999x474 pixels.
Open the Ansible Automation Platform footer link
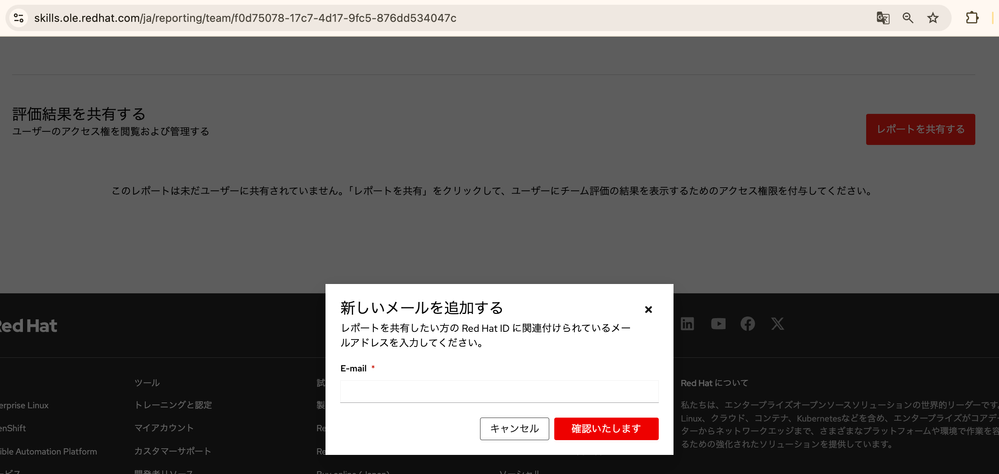tap(48, 451)
